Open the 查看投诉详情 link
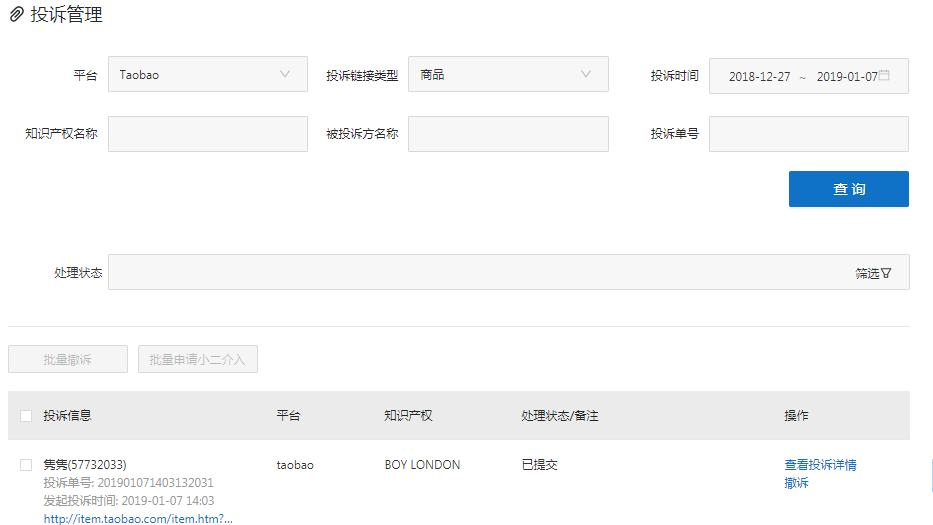 pos(820,465)
